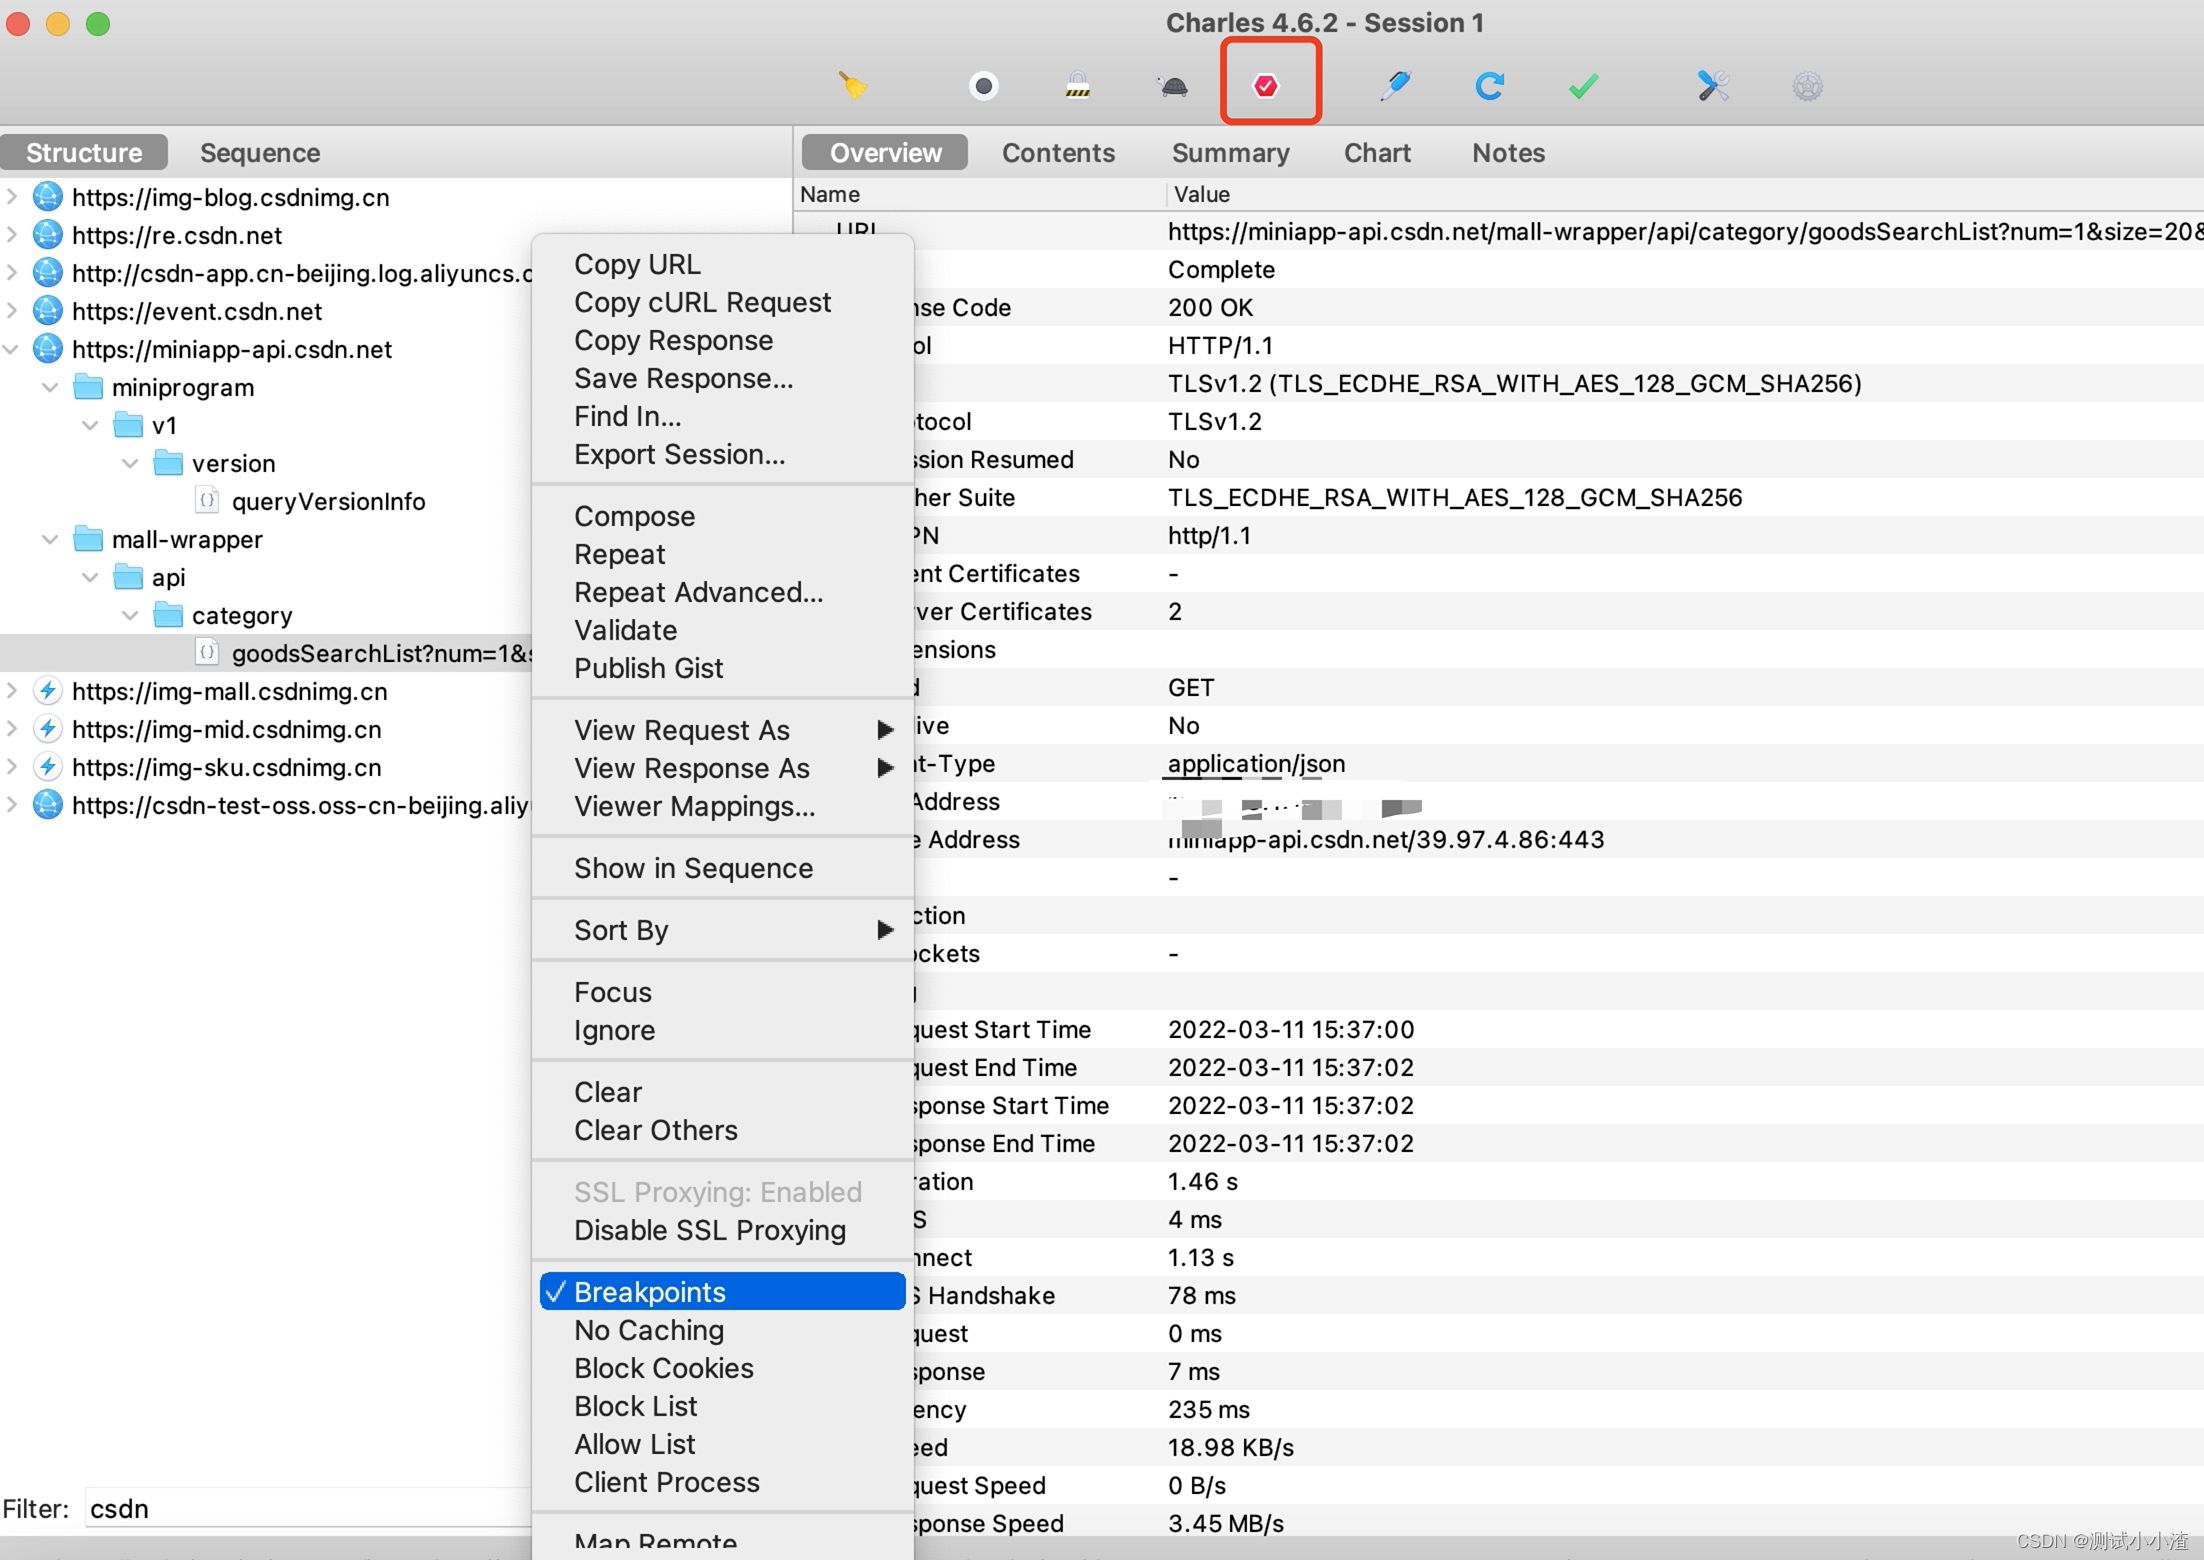Select Disable SSL Proxying menu entry

[709, 1230]
